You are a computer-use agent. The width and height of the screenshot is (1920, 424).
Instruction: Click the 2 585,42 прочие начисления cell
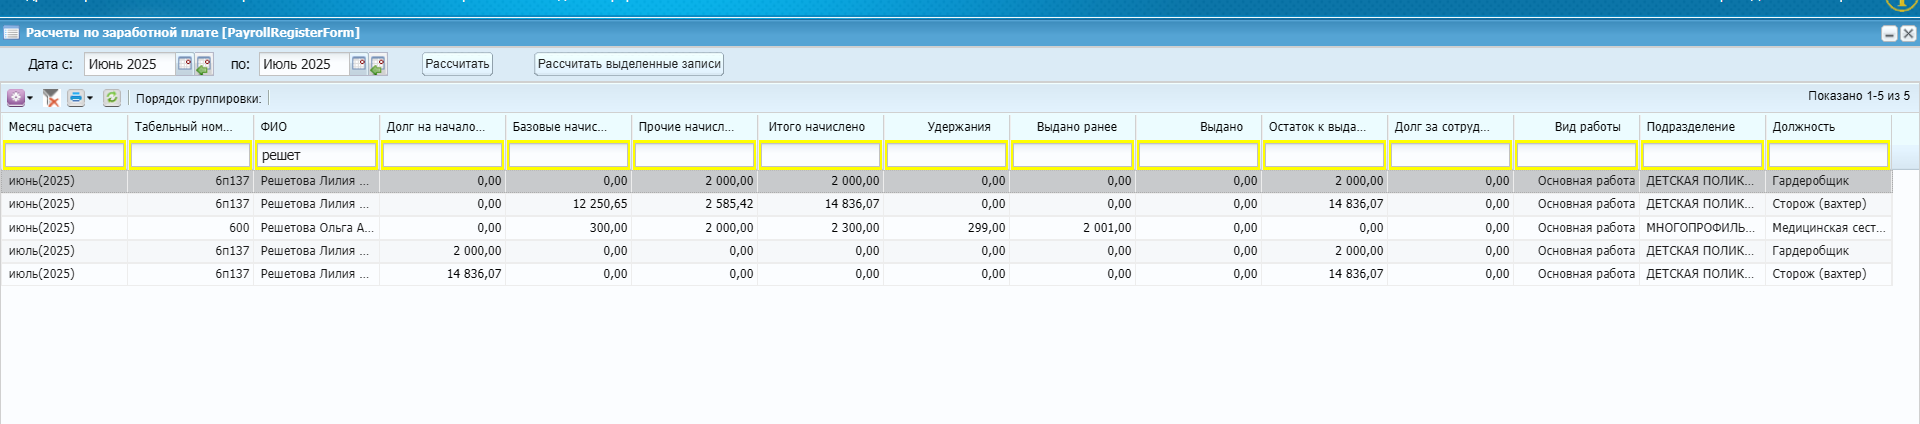click(695, 204)
